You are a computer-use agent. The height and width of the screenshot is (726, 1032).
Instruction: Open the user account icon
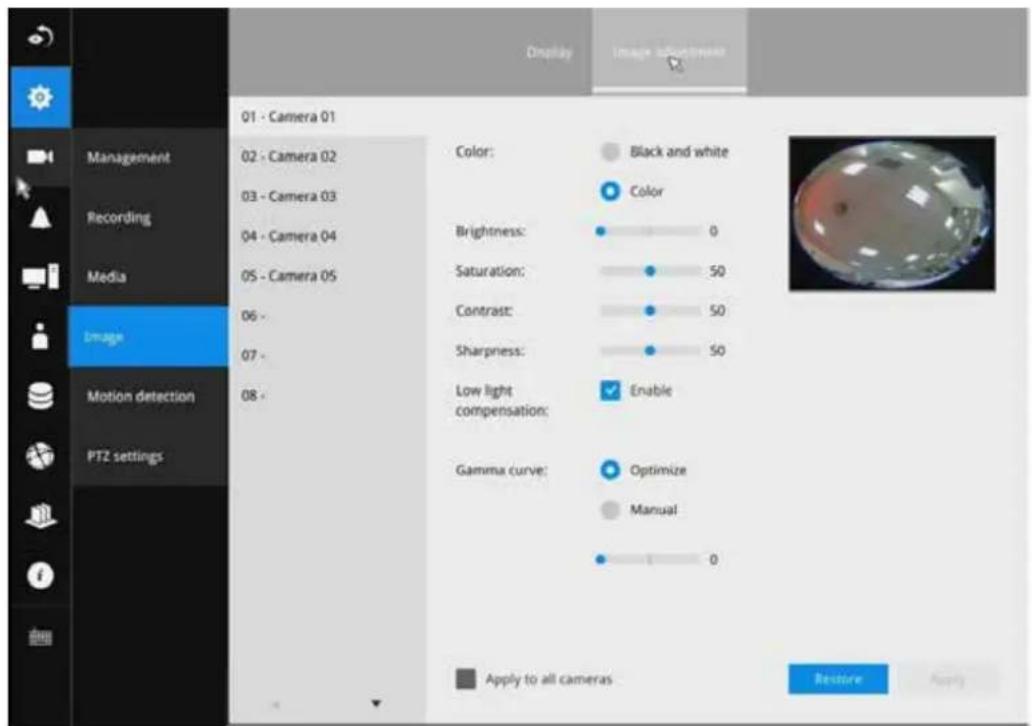click(x=40, y=336)
